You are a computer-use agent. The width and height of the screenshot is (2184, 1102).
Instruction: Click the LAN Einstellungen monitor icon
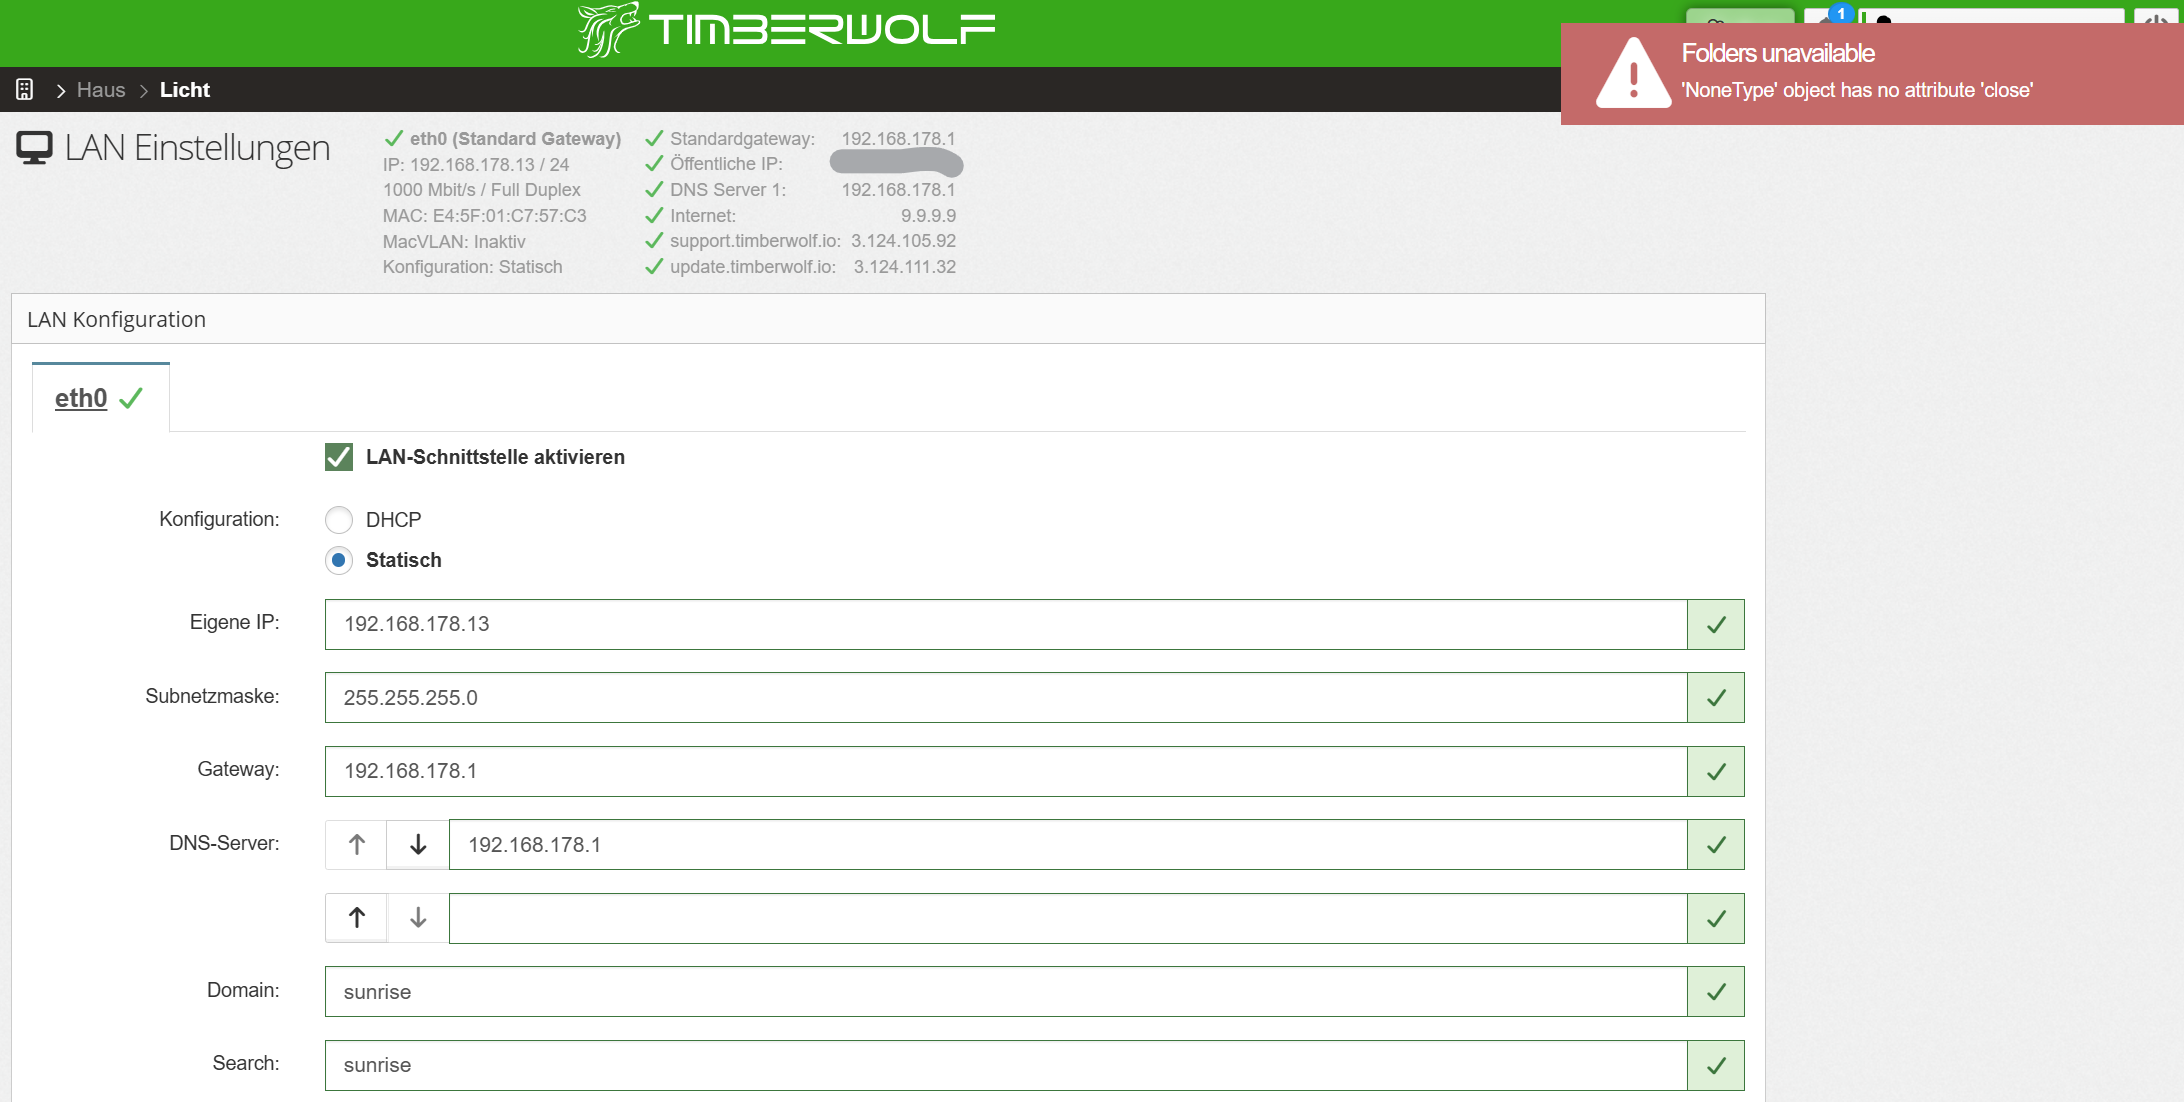(x=34, y=148)
